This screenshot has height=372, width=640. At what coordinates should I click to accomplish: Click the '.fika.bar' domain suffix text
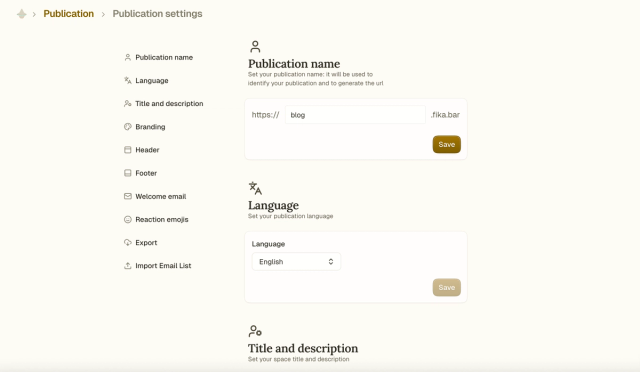(445, 115)
